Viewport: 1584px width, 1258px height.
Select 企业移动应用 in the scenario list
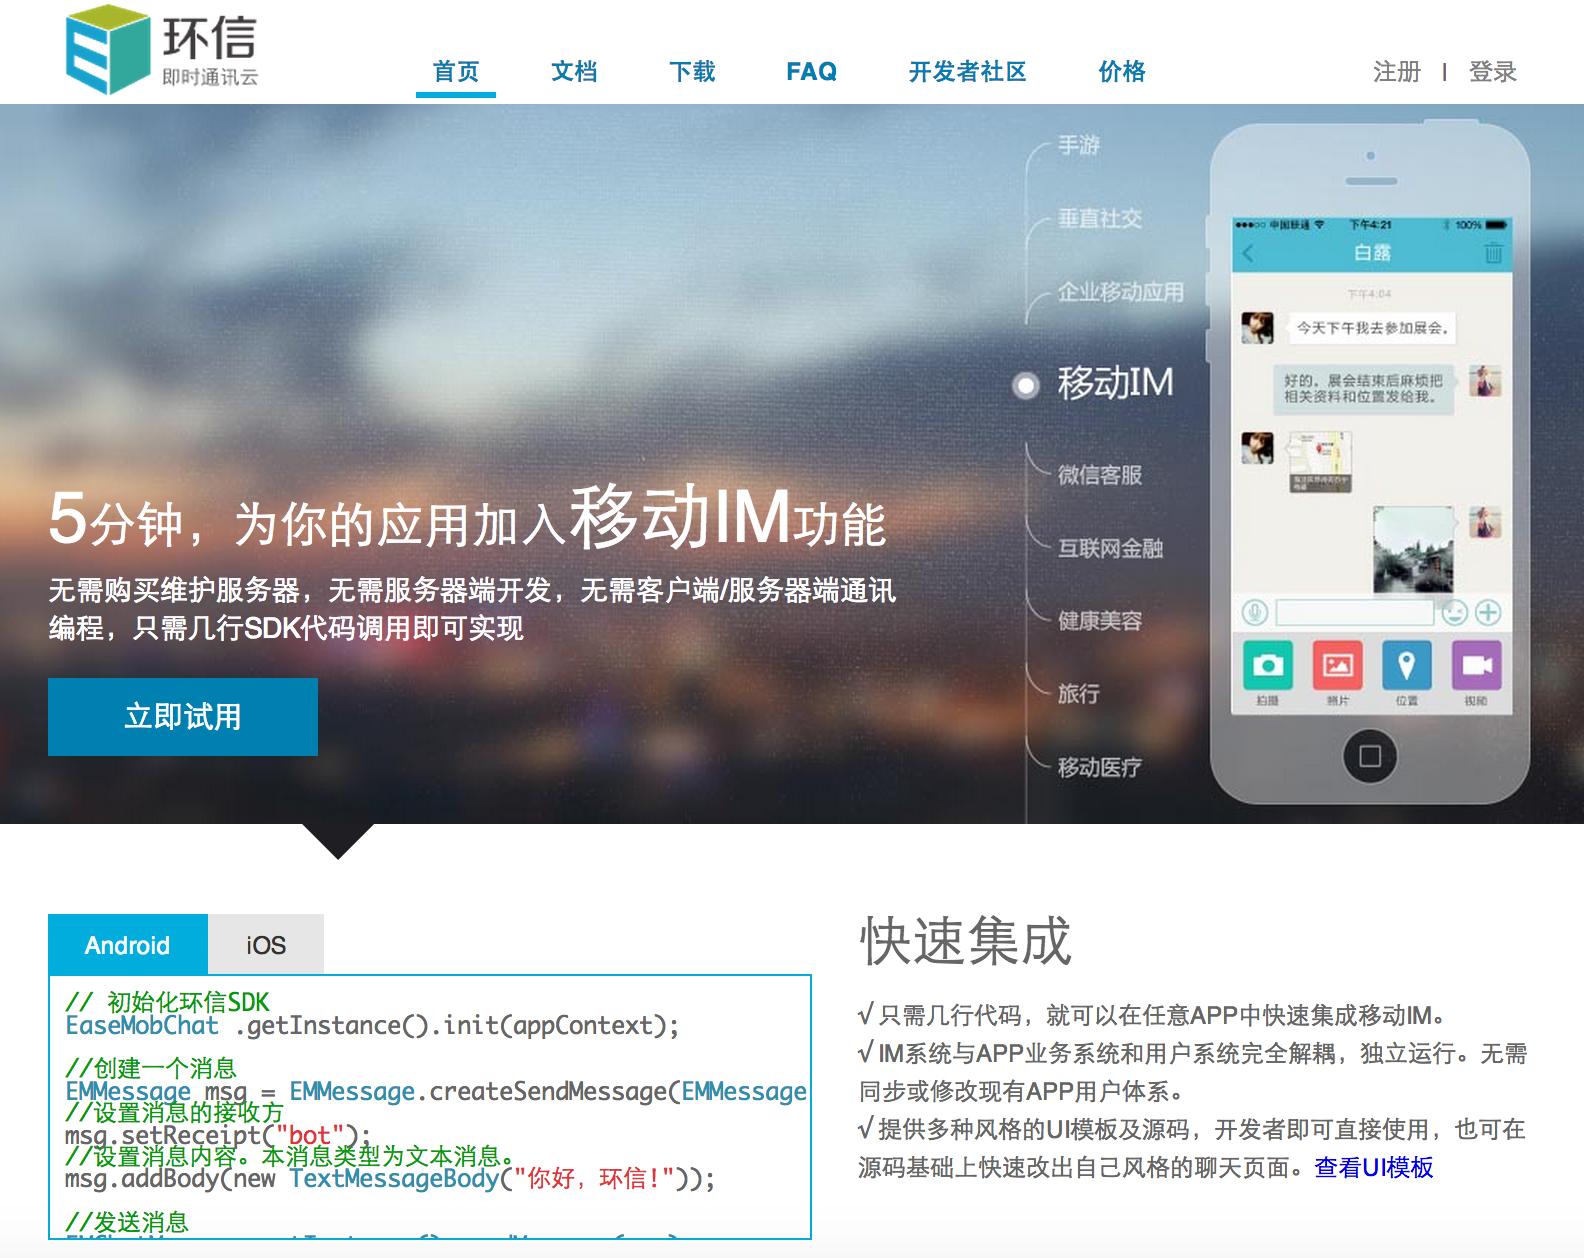tap(1121, 292)
